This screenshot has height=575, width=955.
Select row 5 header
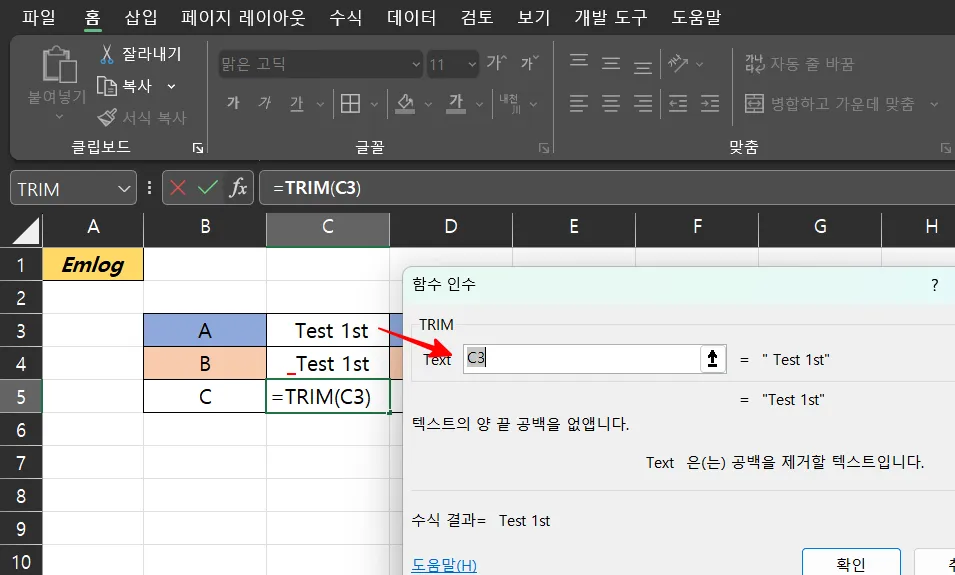click(x=21, y=397)
